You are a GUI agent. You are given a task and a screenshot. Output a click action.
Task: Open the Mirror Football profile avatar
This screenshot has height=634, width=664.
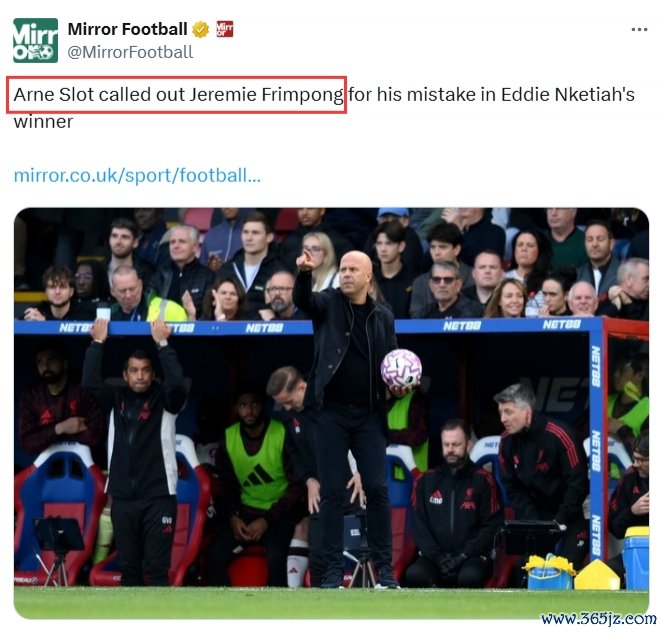pyautogui.click(x=35, y=40)
